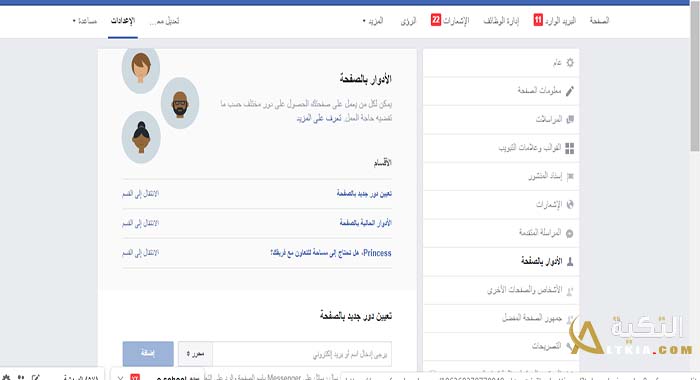
Task: Select معلومات الصفحة in the sidebar
Action: click(x=501, y=91)
